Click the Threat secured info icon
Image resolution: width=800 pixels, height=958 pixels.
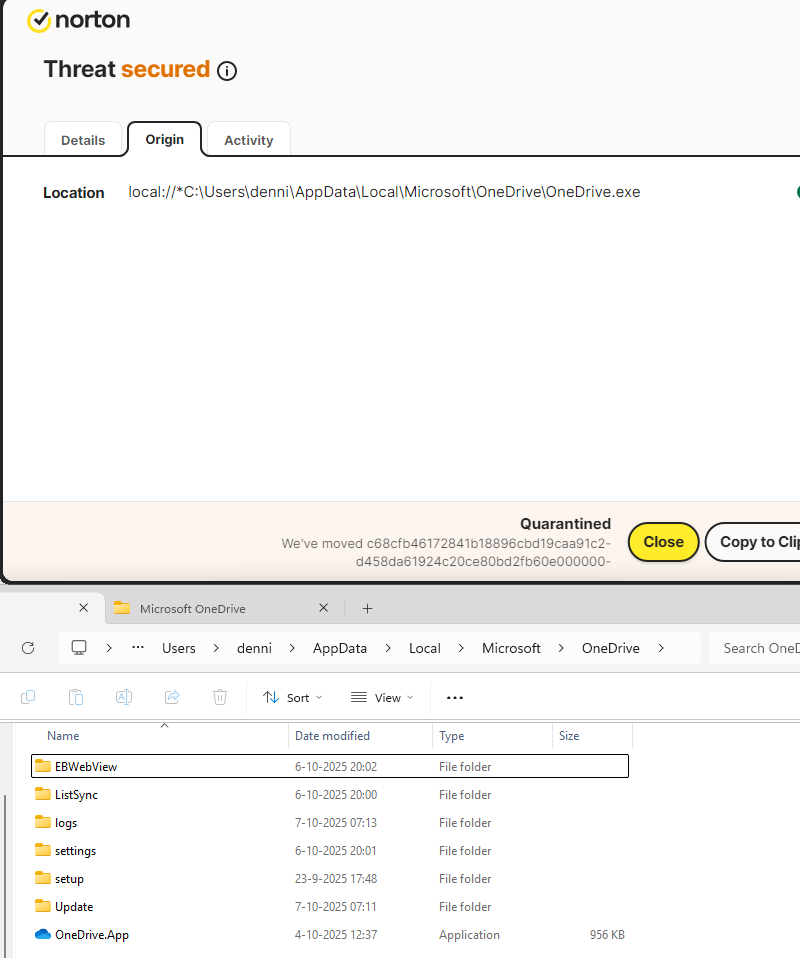pyautogui.click(x=227, y=71)
